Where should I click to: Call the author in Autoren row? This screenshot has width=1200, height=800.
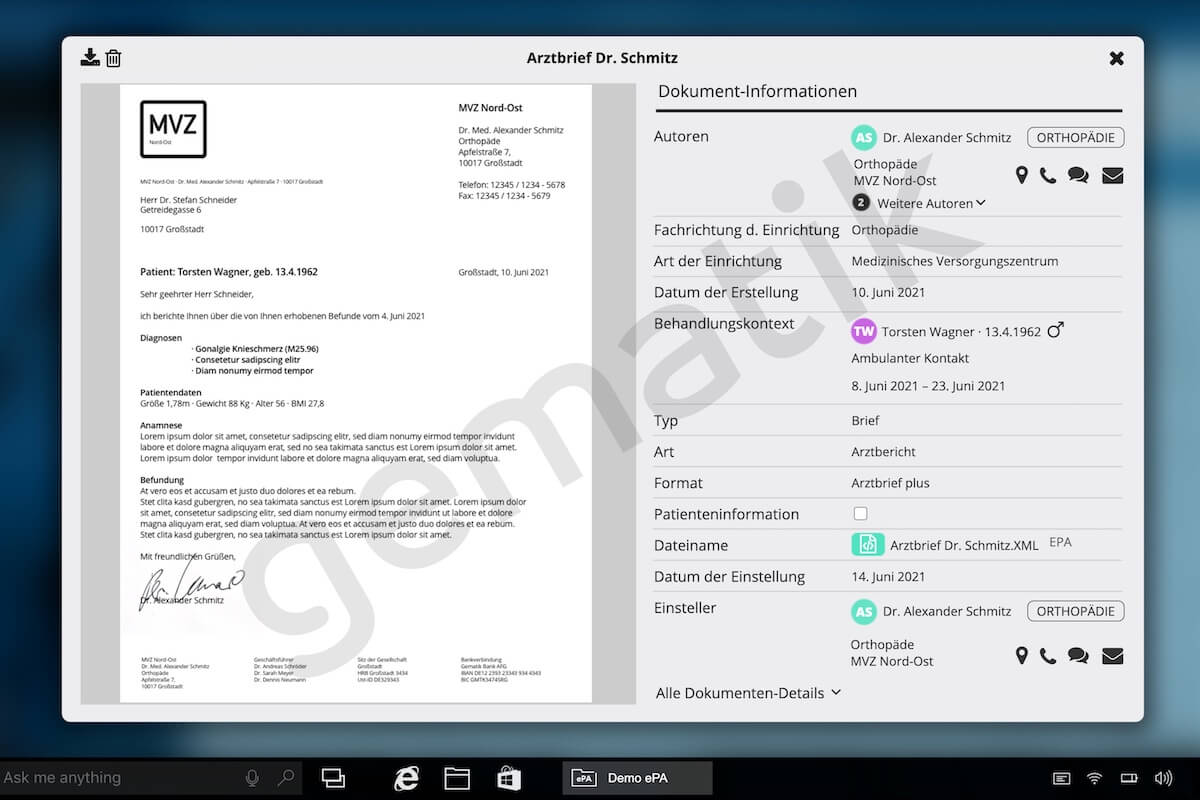click(x=1048, y=176)
